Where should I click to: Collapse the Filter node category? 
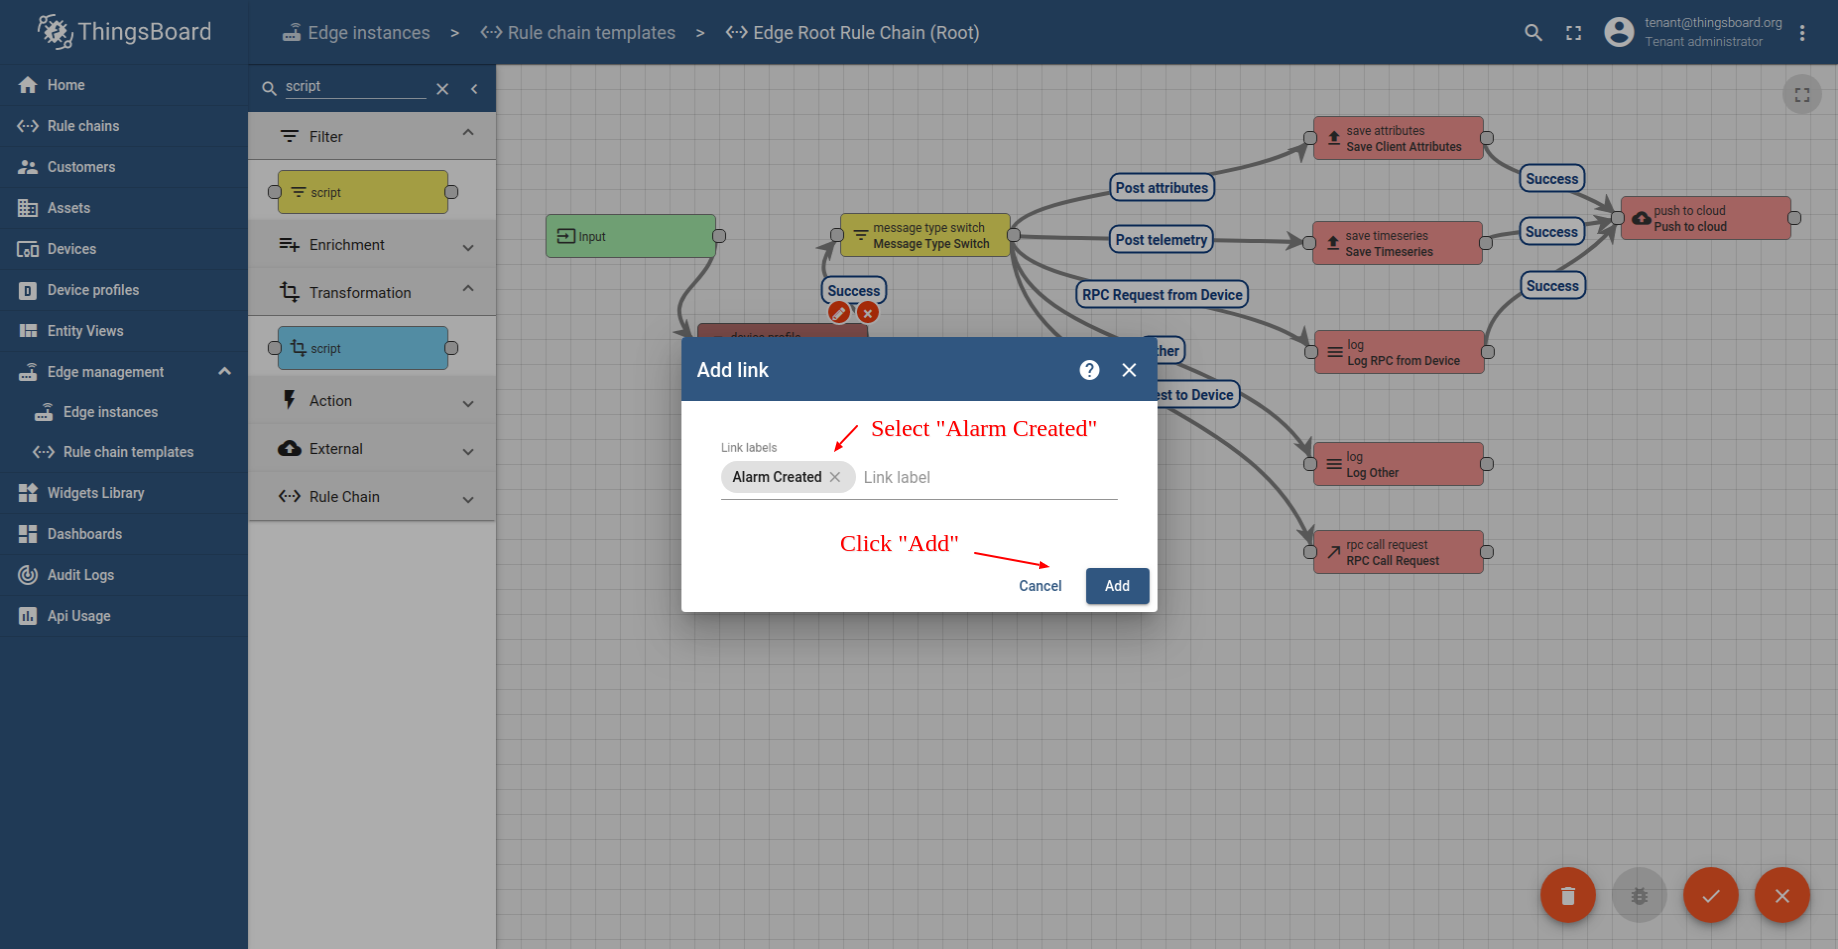[372, 136]
